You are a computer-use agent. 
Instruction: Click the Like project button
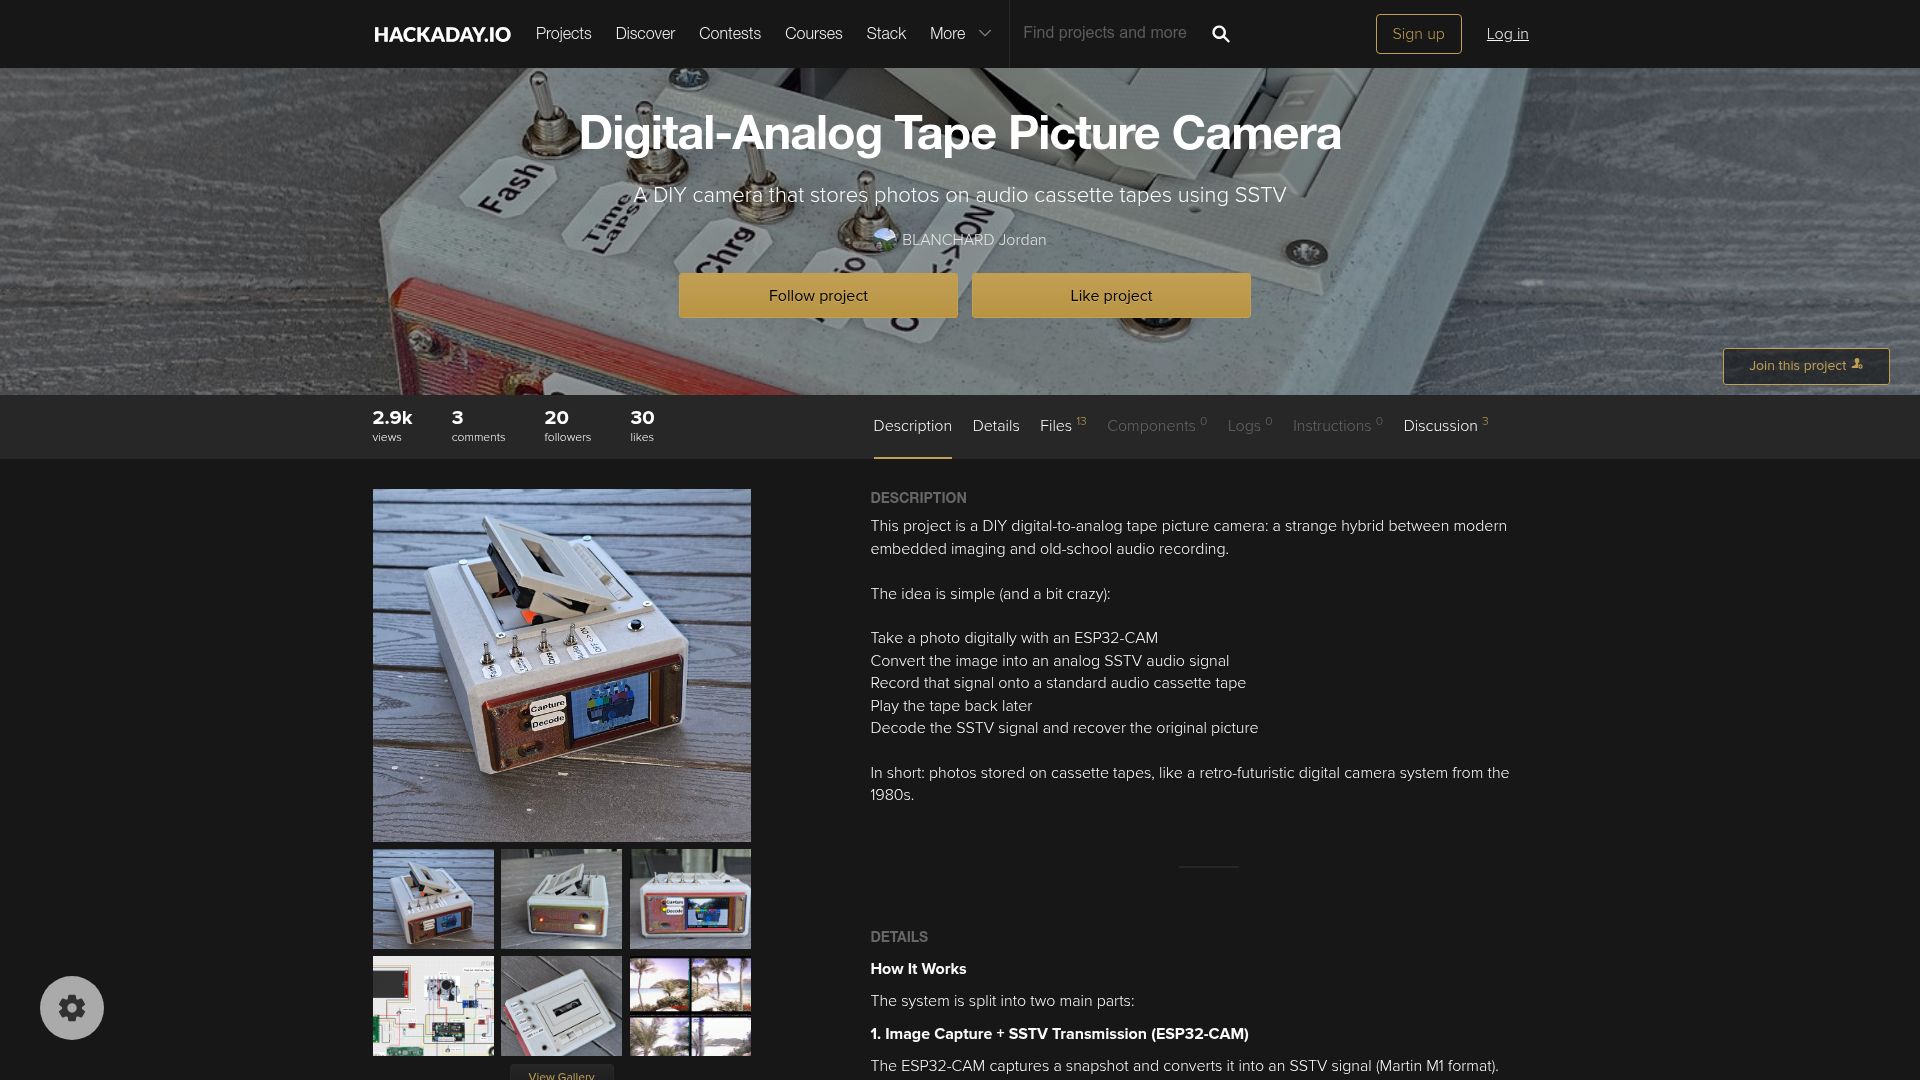(1111, 296)
